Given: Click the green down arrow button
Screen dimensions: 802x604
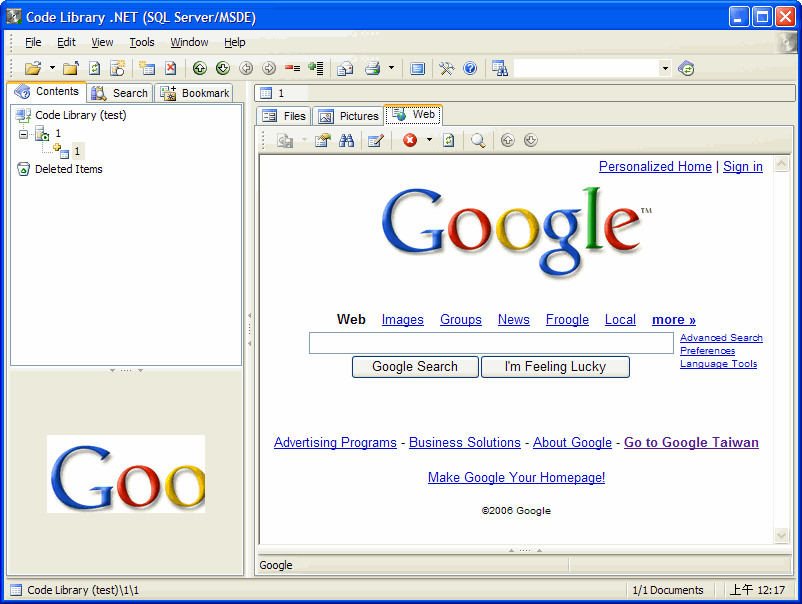Looking at the screenshot, I should click(x=223, y=68).
